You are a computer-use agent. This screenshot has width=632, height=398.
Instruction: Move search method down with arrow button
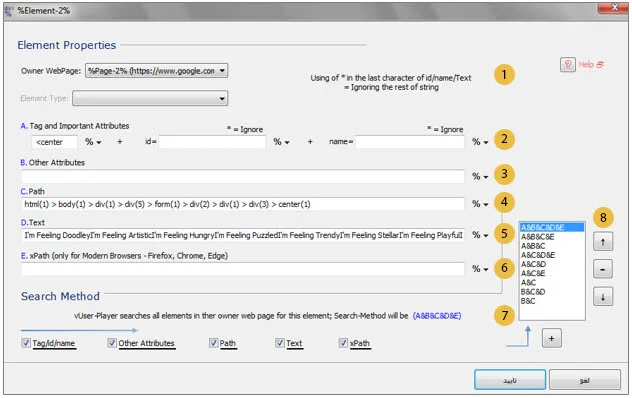click(x=603, y=297)
